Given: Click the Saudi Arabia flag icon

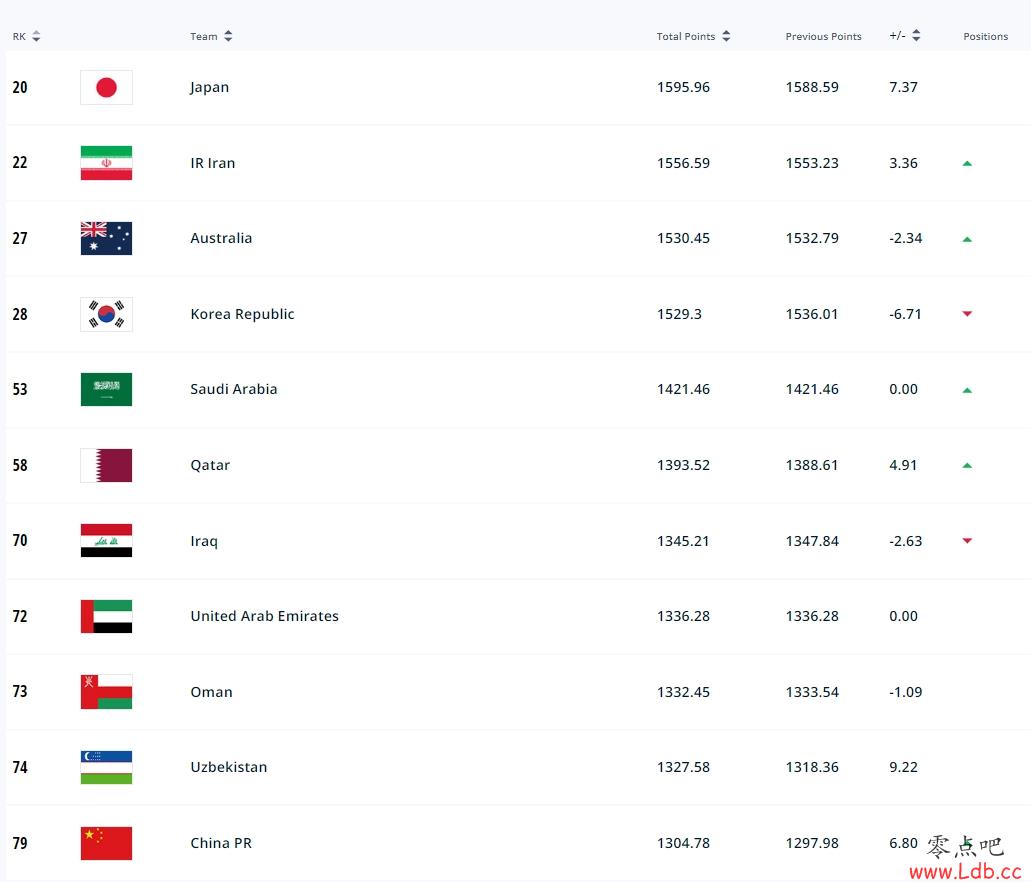Looking at the screenshot, I should pyautogui.click(x=107, y=389).
